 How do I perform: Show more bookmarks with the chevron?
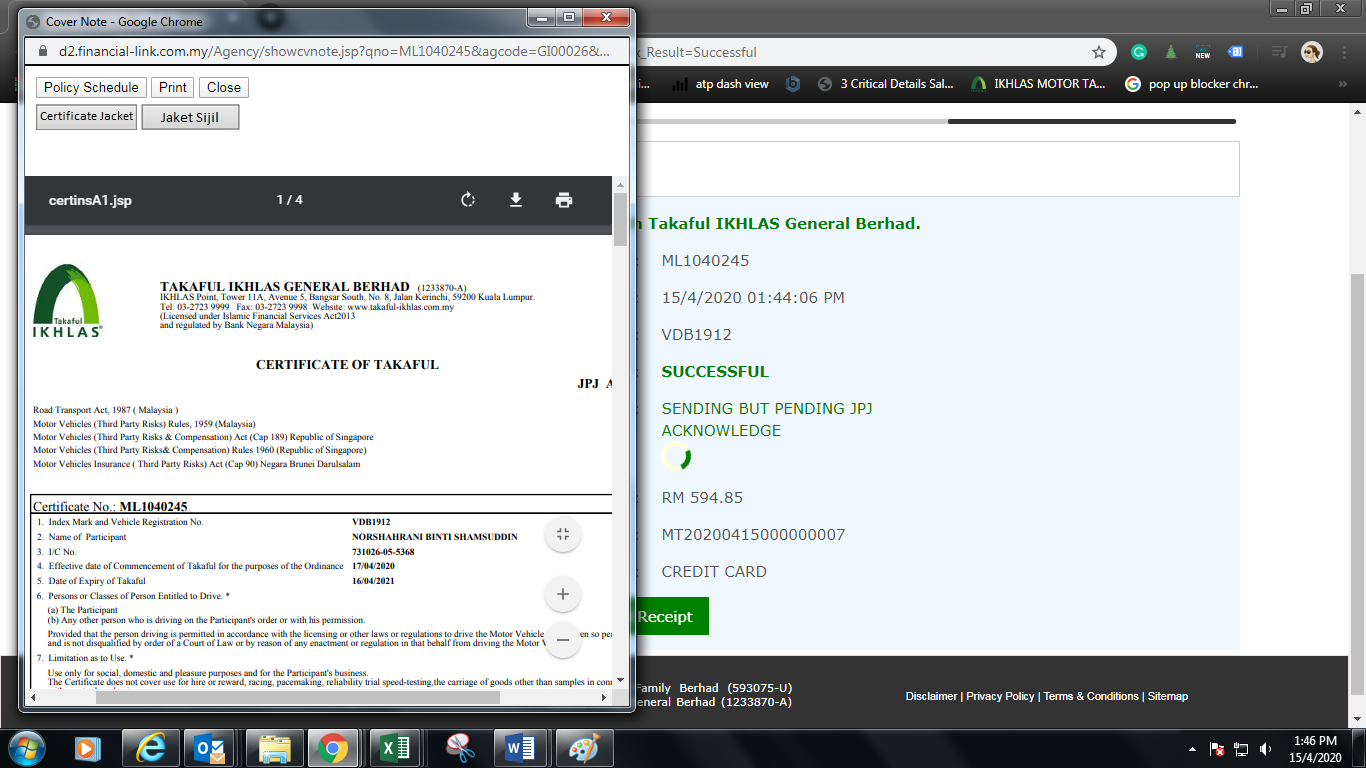[1343, 84]
